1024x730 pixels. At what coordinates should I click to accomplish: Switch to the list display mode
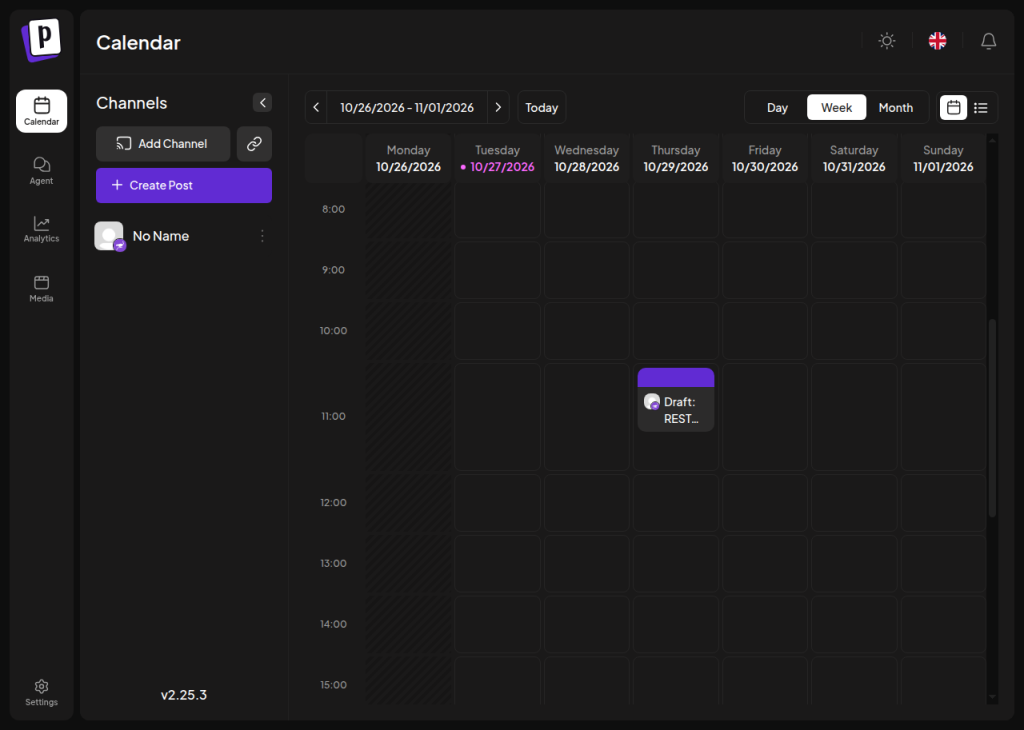point(981,108)
